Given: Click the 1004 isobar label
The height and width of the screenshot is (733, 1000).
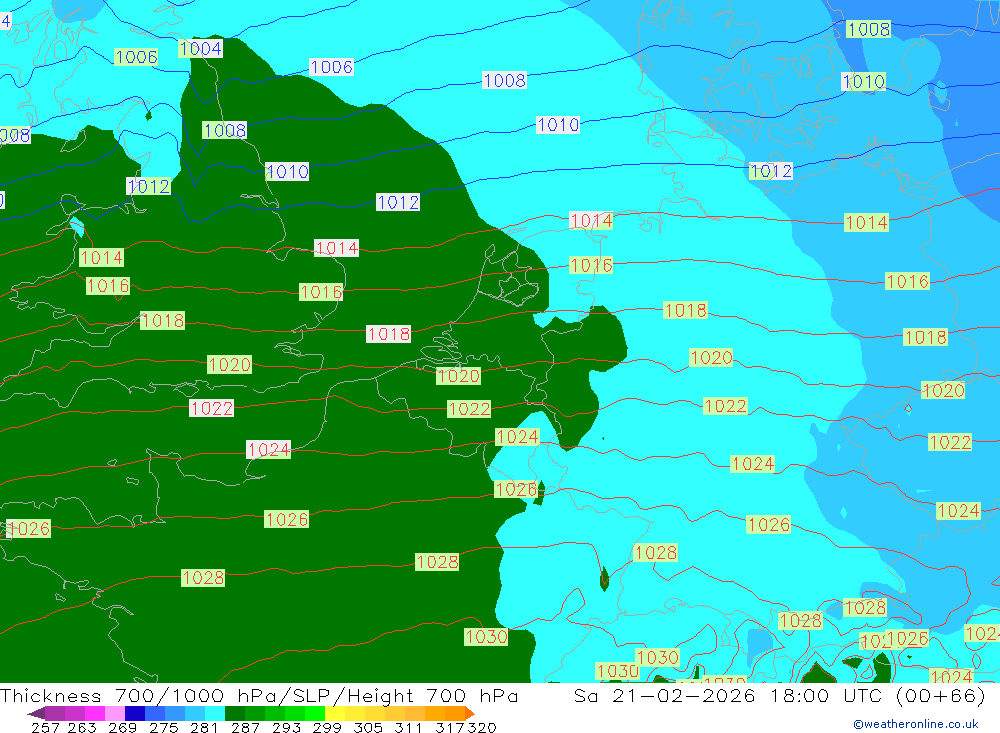Looking at the screenshot, I should coord(200,48).
